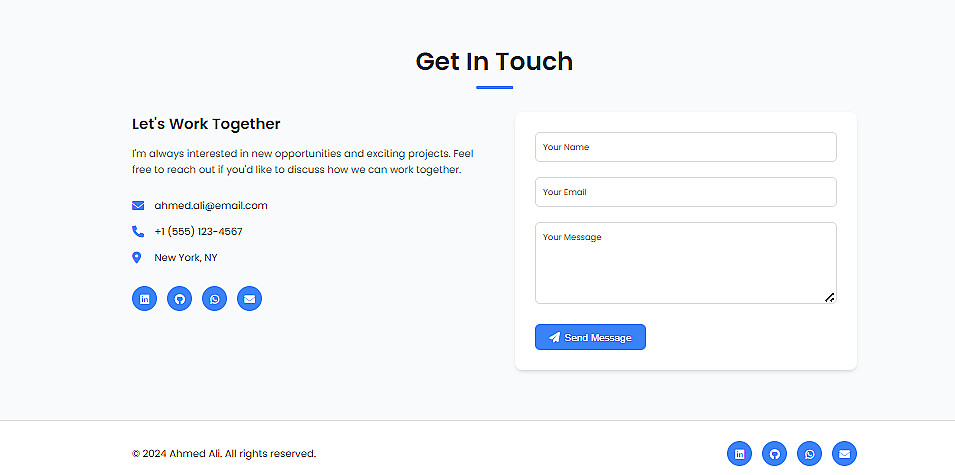Open GitHub icon in contact section
Image resolution: width=955 pixels, height=475 pixels.
(x=180, y=298)
